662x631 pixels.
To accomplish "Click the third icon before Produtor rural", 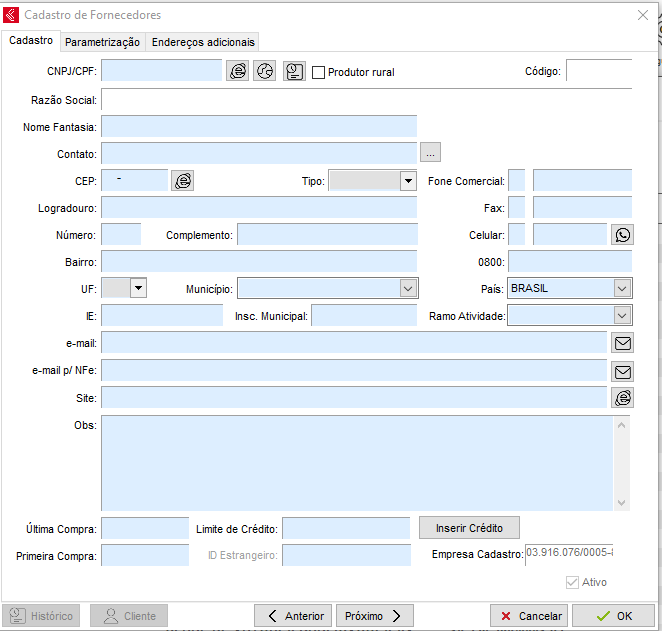I will click(294, 71).
